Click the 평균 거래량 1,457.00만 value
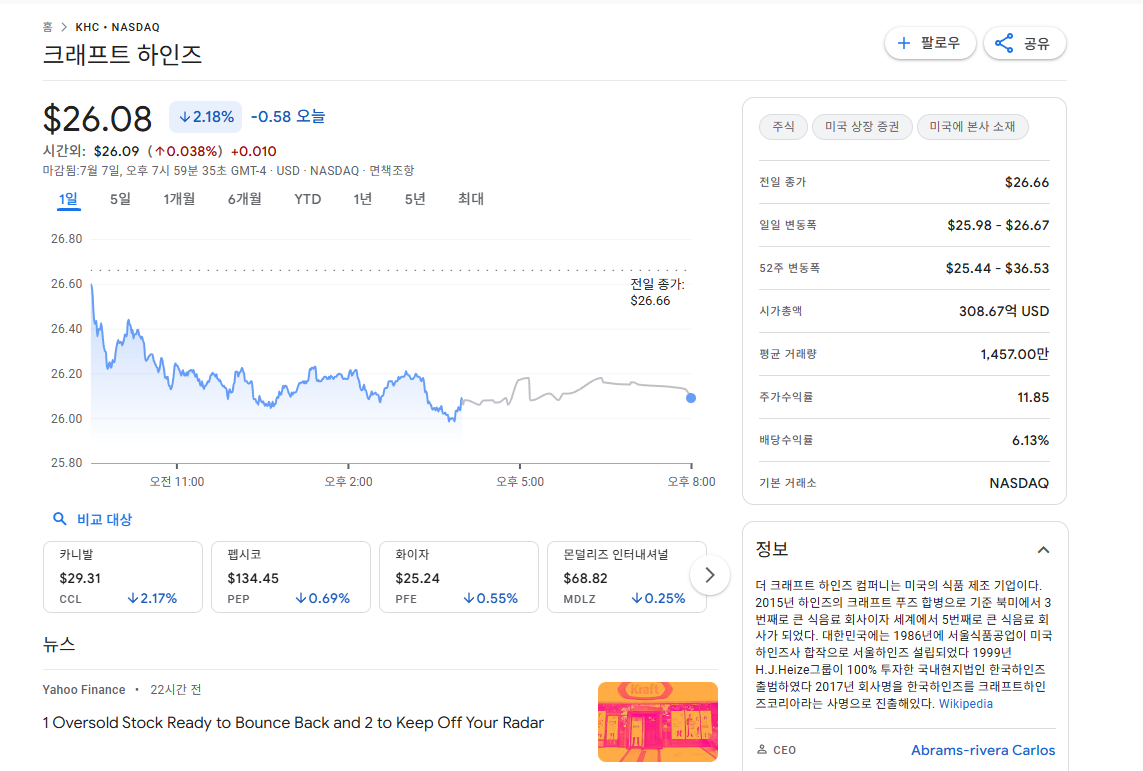Image resolution: width=1143 pixels, height=771 pixels. coord(1014,354)
